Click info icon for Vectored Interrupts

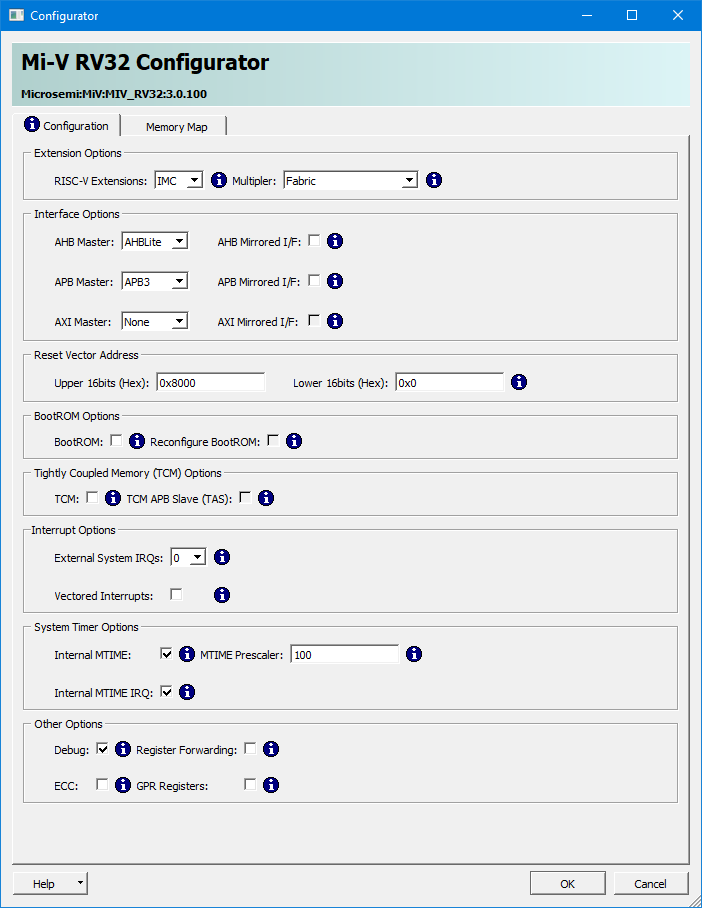tap(222, 595)
